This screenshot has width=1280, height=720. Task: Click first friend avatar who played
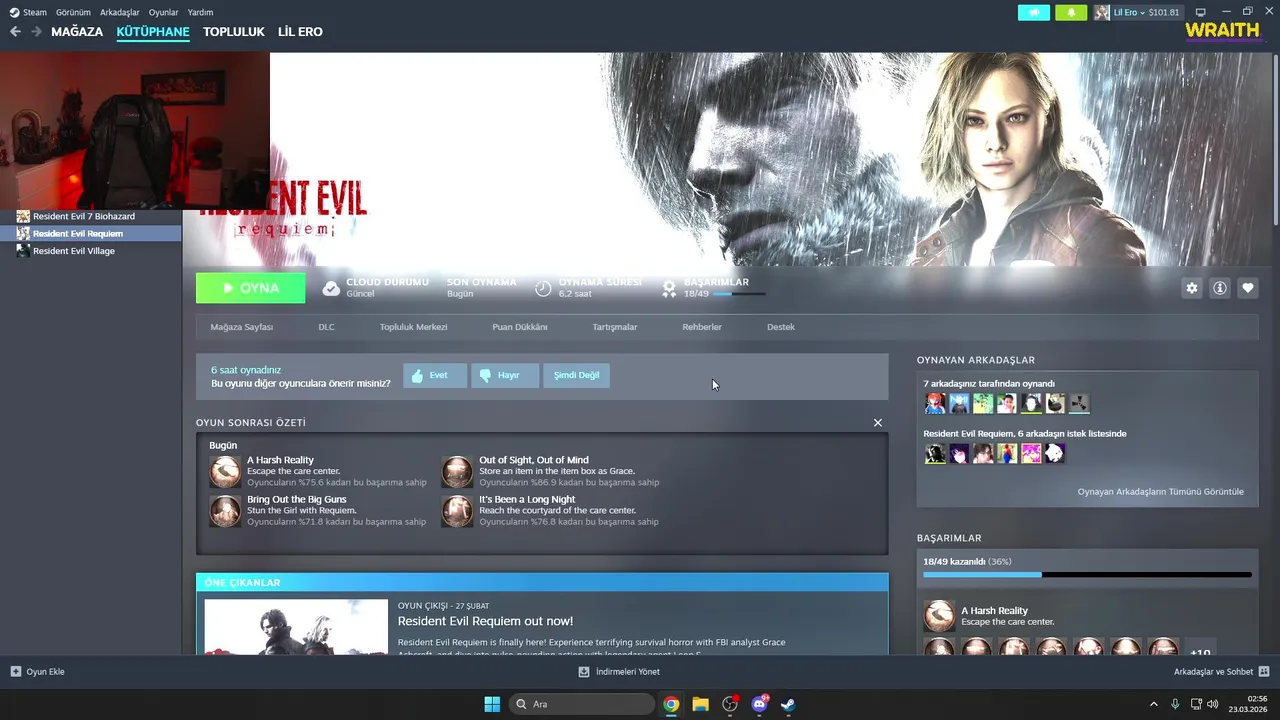click(x=935, y=403)
